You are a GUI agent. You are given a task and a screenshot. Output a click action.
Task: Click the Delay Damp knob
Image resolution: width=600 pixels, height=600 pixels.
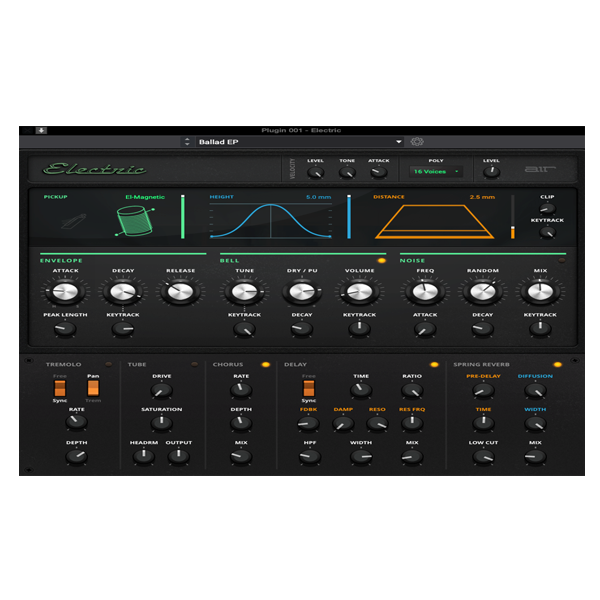343,423
